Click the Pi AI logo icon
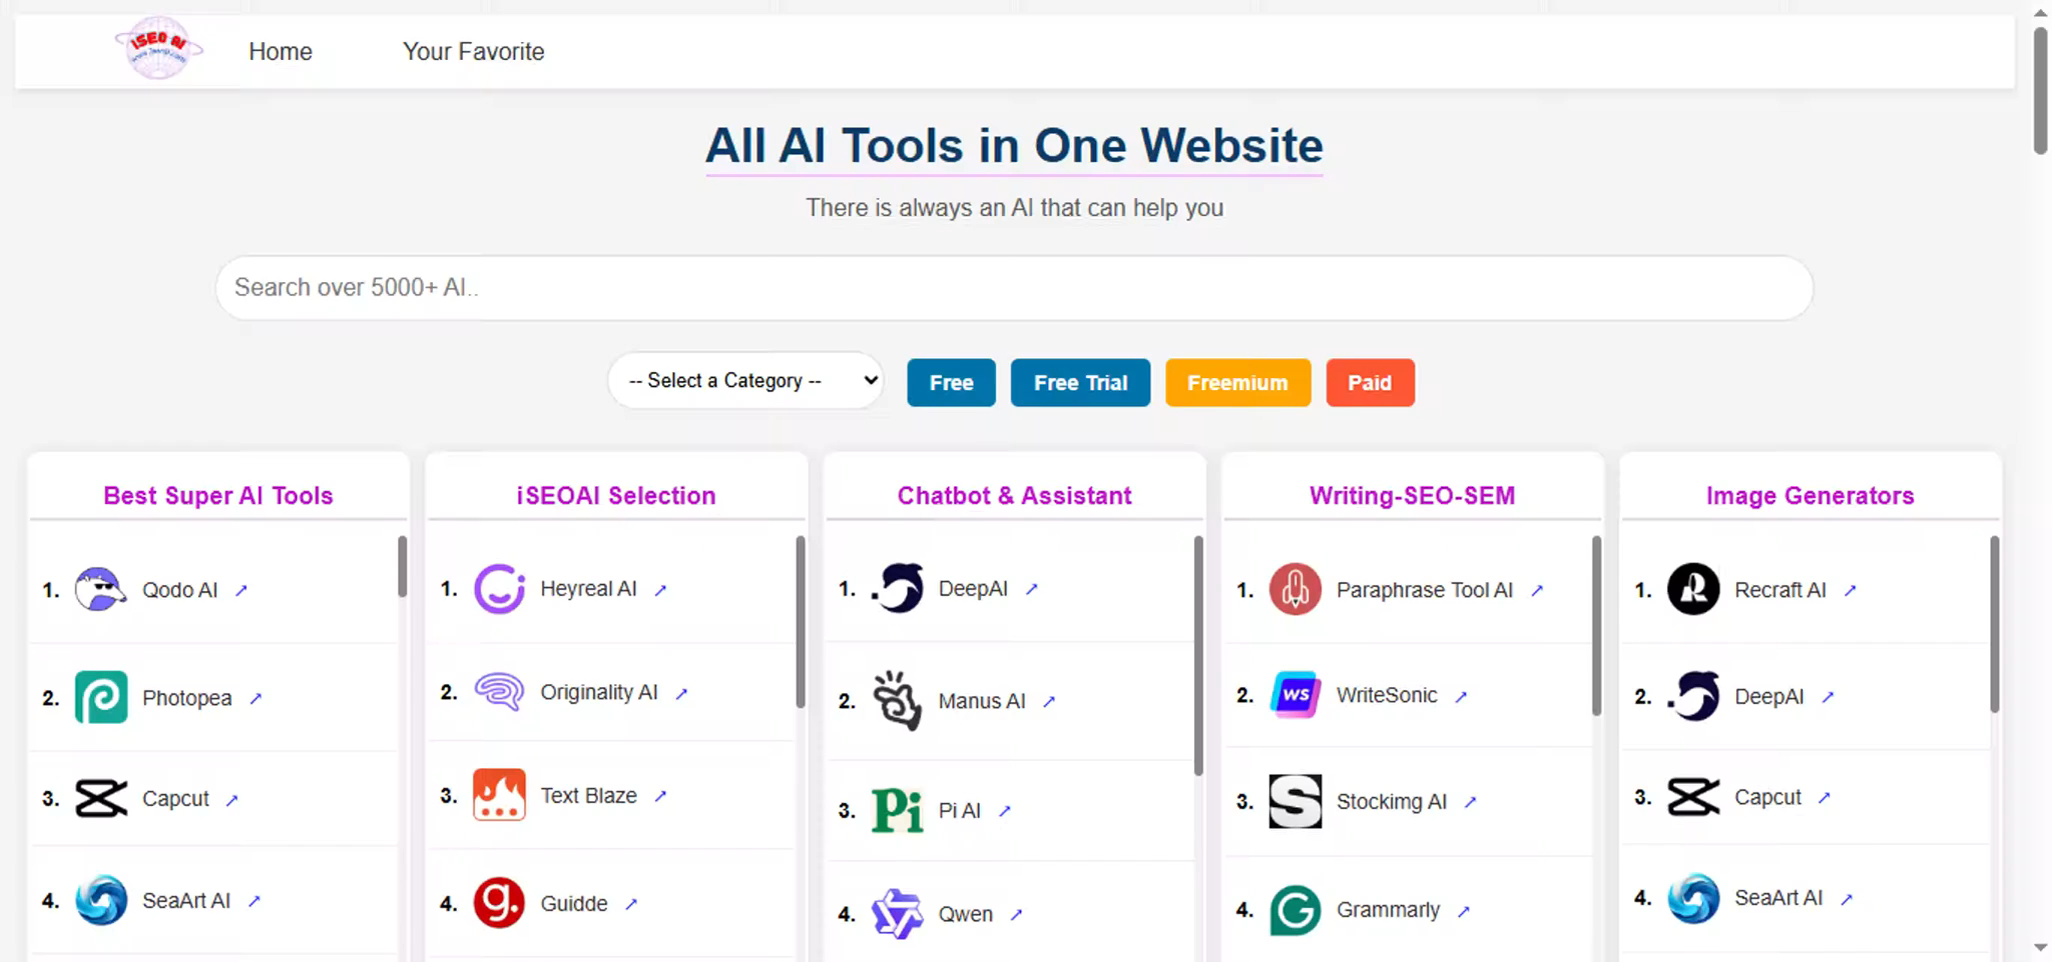The width and height of the screenshot is (2052, 962). [897, 810]
